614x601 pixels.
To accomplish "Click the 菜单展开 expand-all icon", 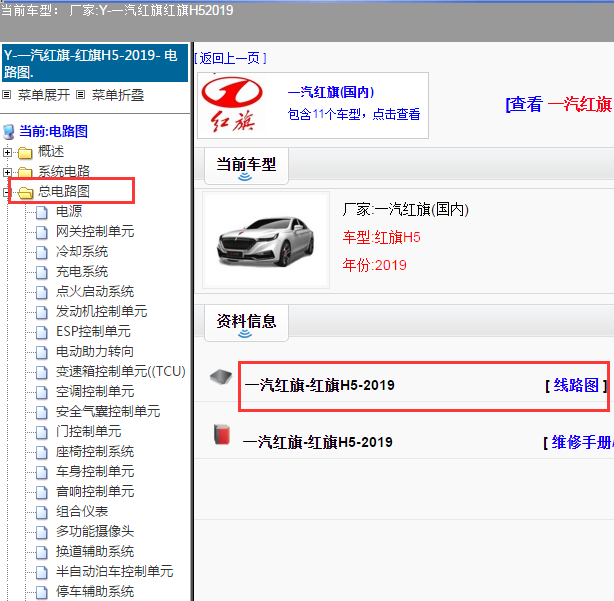I will coord(7,95).
